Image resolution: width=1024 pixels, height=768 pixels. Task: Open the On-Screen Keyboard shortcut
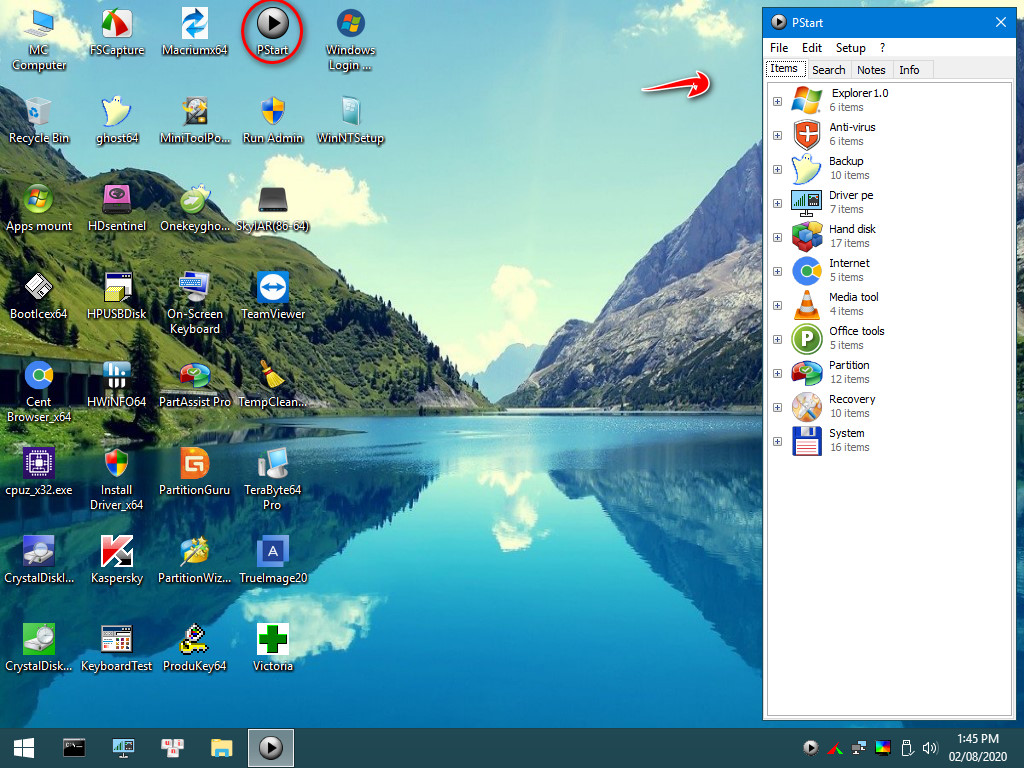click(x=195, y=304)
